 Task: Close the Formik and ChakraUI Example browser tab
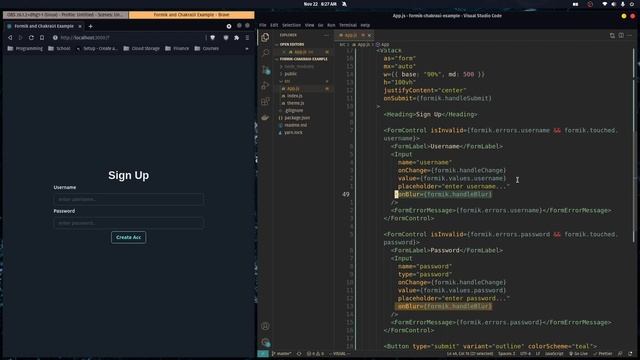(x=80, y=26)
